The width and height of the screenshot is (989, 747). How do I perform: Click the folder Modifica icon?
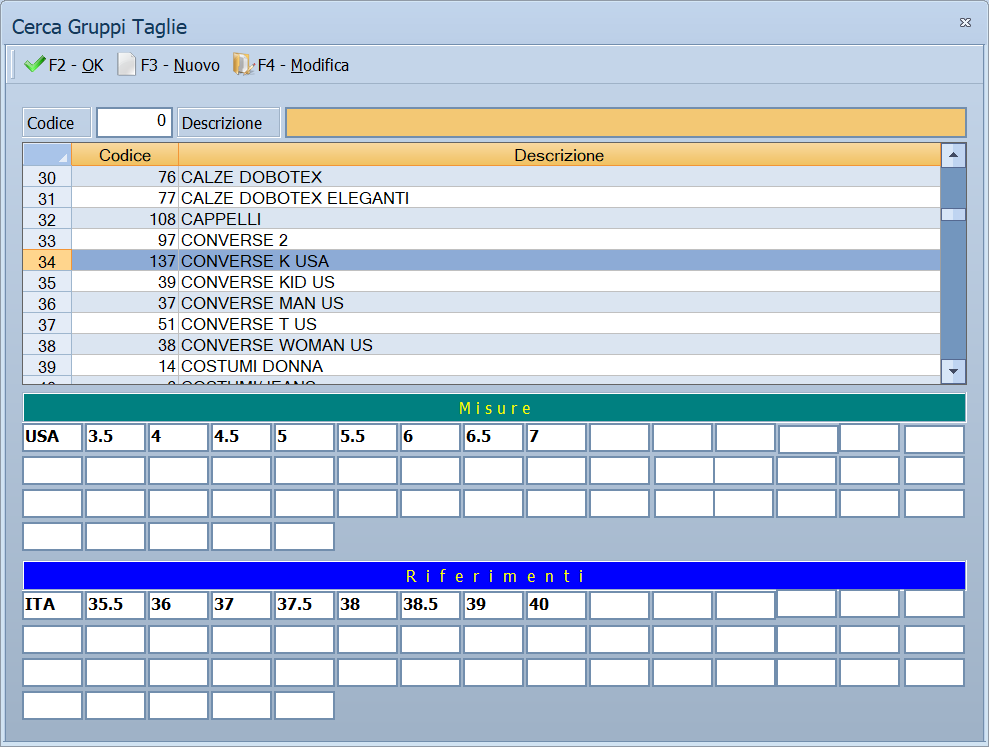tap(243, 64)
